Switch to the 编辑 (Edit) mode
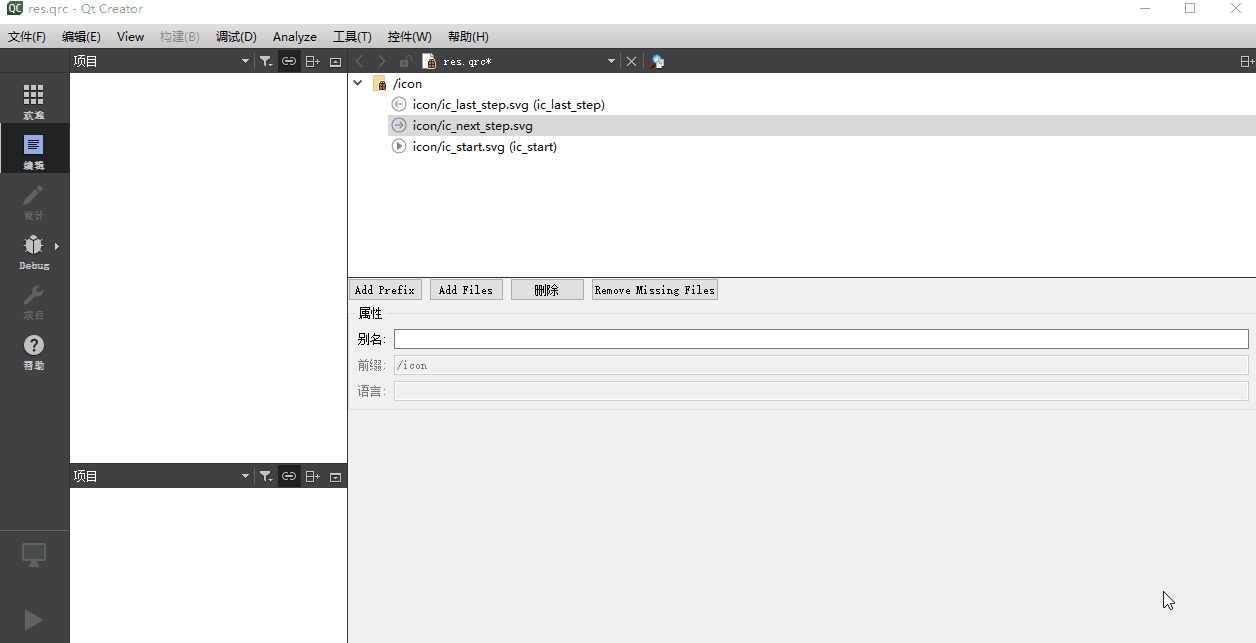 34,149
